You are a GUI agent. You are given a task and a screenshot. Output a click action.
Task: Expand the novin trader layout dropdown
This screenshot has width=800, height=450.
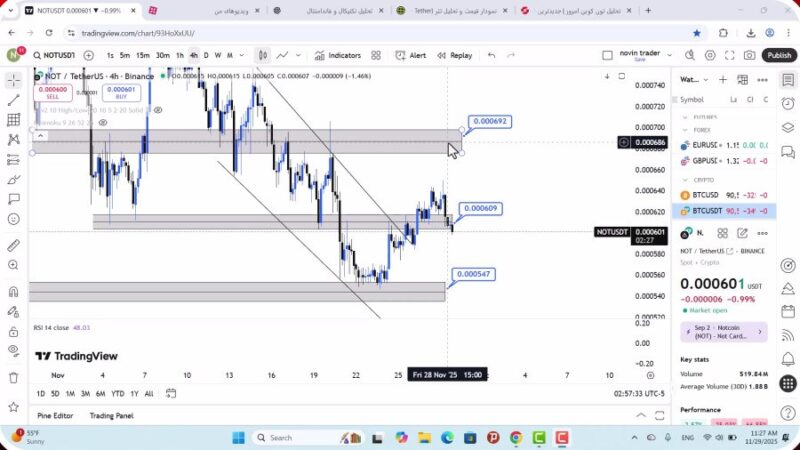point(667,56)
